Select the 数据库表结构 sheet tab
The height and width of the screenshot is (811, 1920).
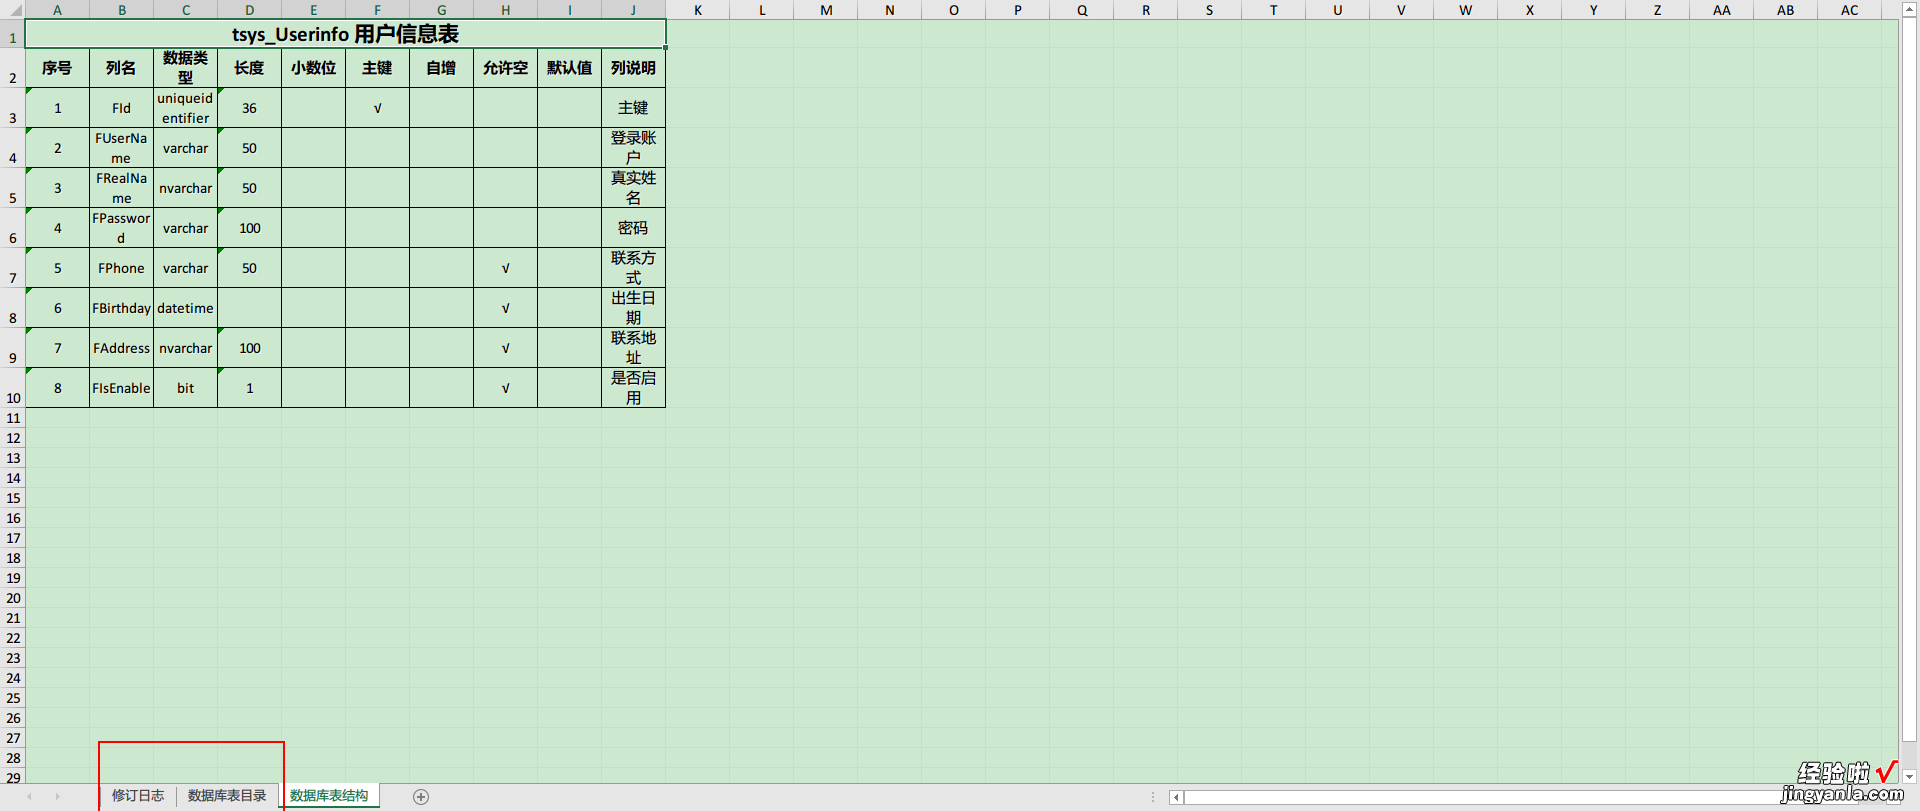click(329, 796)
